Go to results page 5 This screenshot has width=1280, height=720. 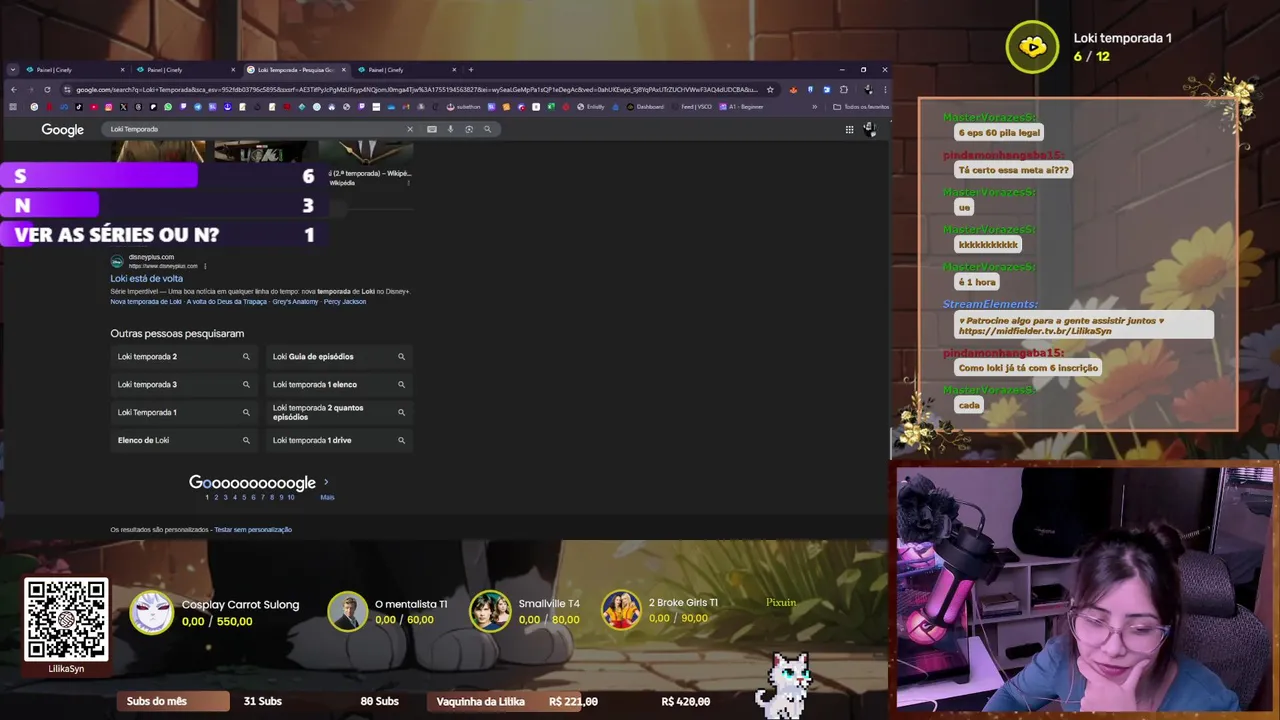click(x=244, y=497)
